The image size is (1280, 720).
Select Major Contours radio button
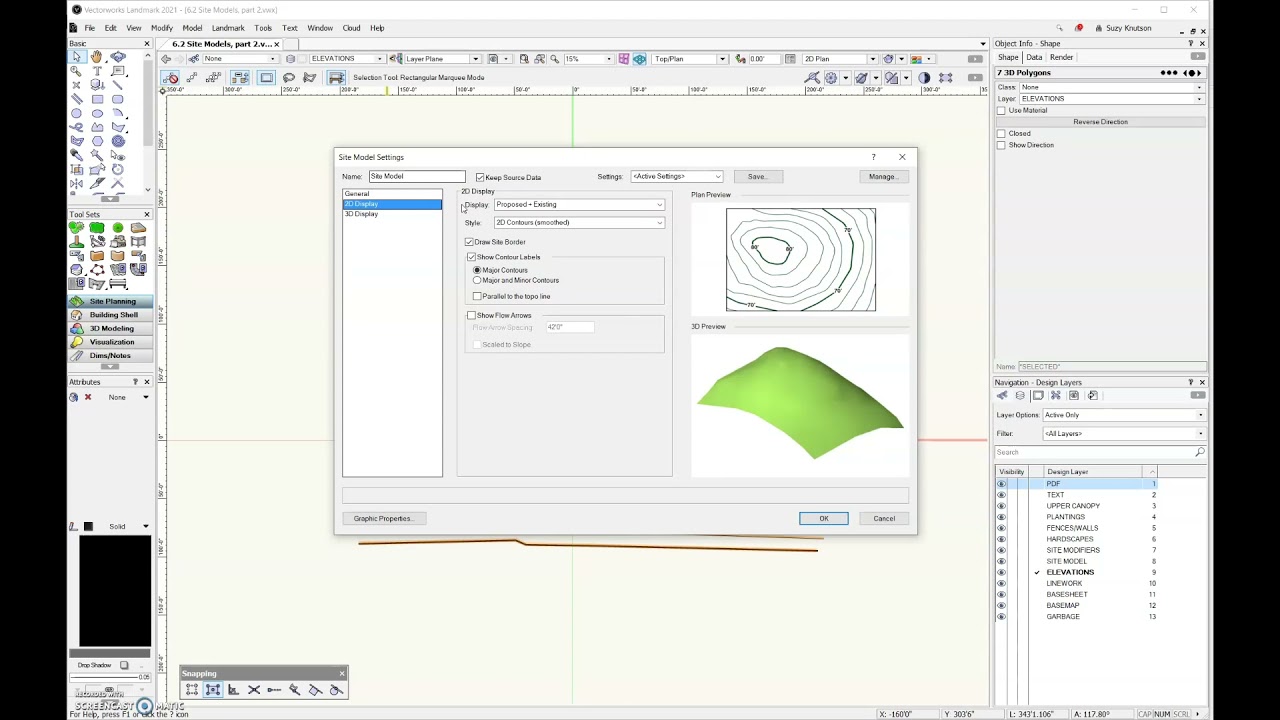(x=477, y=270)
